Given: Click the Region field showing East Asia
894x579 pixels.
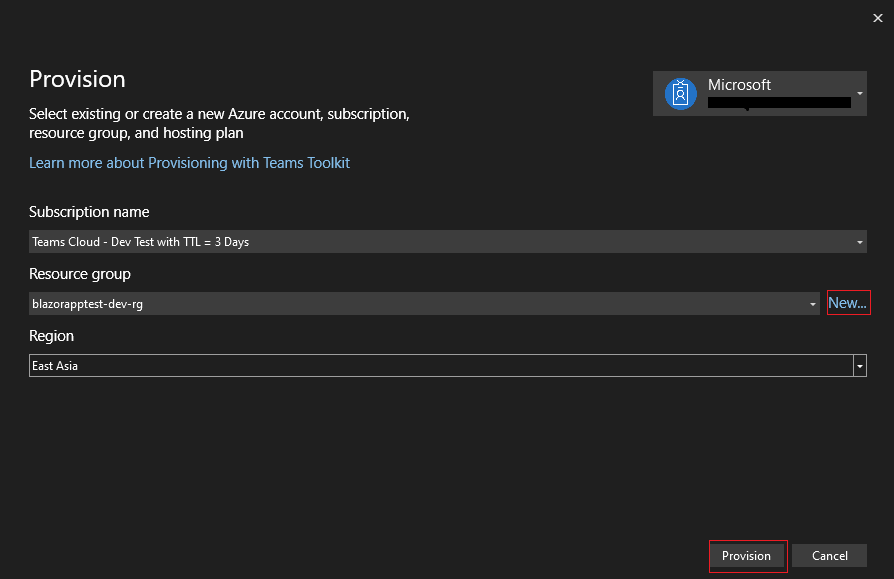Looking at the screenshot, I should click(x=448, y=366).
